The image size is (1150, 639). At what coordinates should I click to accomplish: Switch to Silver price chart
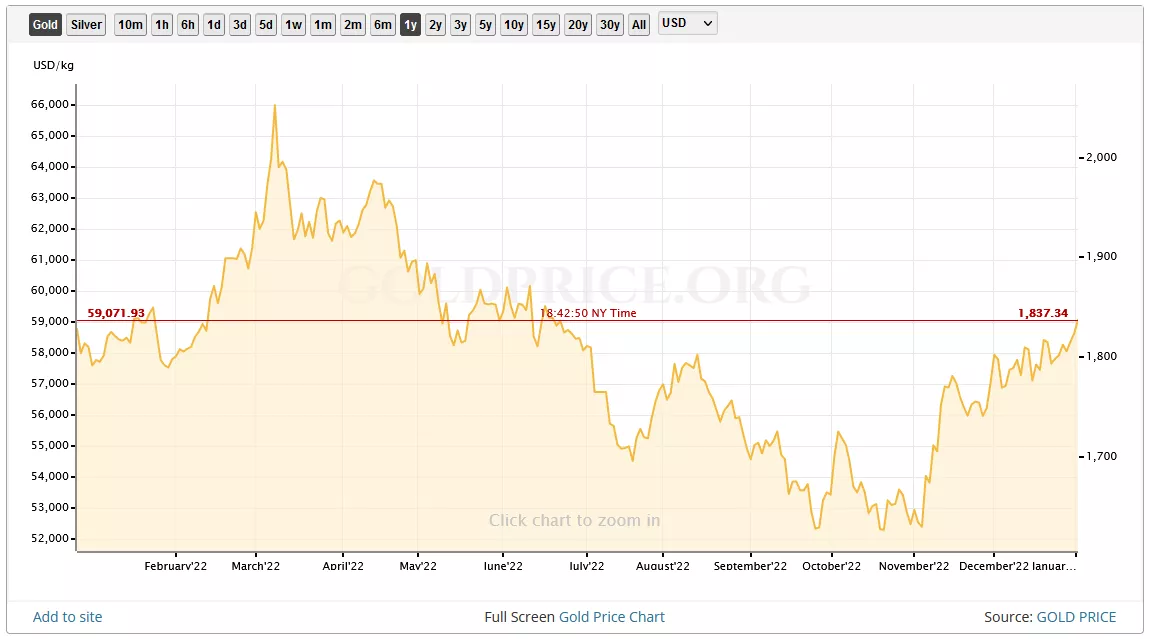(x=86, y=25)
